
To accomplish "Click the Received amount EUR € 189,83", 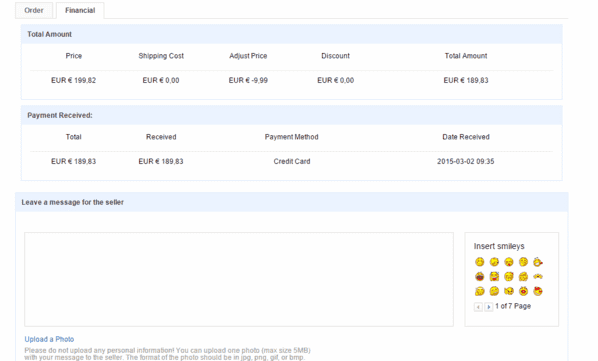I will pos(161,162).
